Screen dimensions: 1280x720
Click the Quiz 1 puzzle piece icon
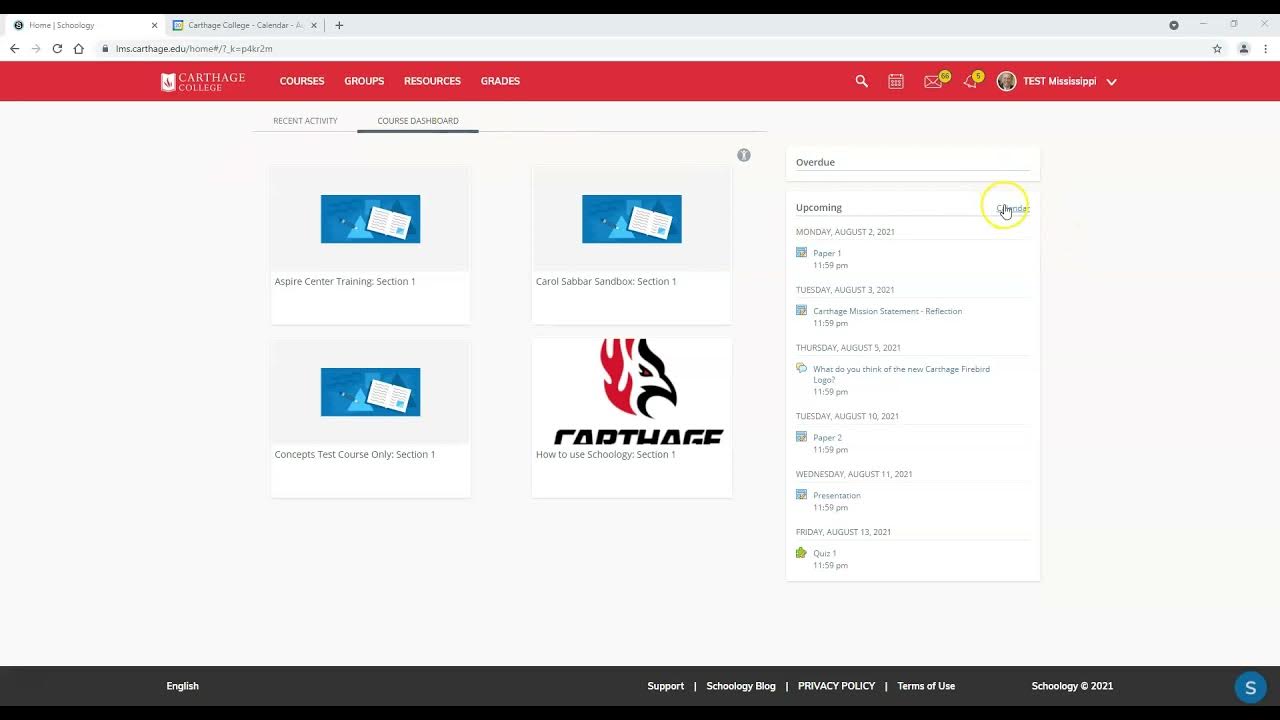801,552
